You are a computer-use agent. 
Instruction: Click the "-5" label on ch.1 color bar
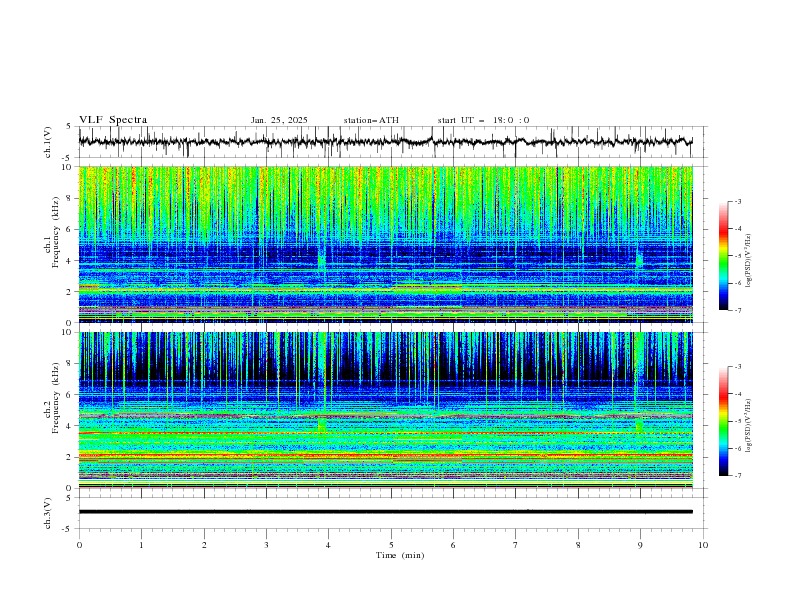[x=738, y=256]
